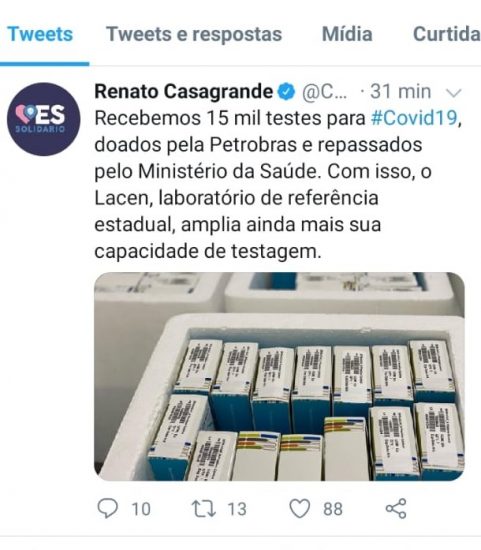
Task: Tap the share icon under the tweet
Action: coord(396,509)
